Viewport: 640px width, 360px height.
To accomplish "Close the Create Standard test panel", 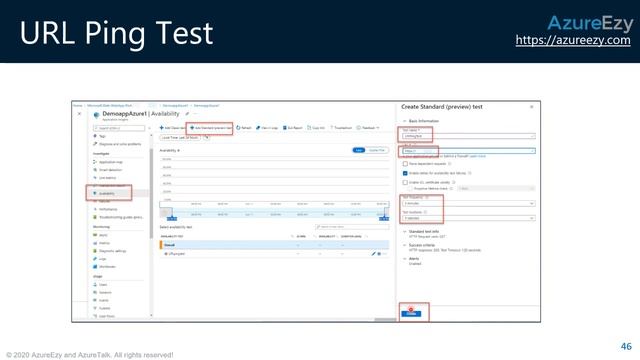I will pyautogui.click(x=531, y=107).
